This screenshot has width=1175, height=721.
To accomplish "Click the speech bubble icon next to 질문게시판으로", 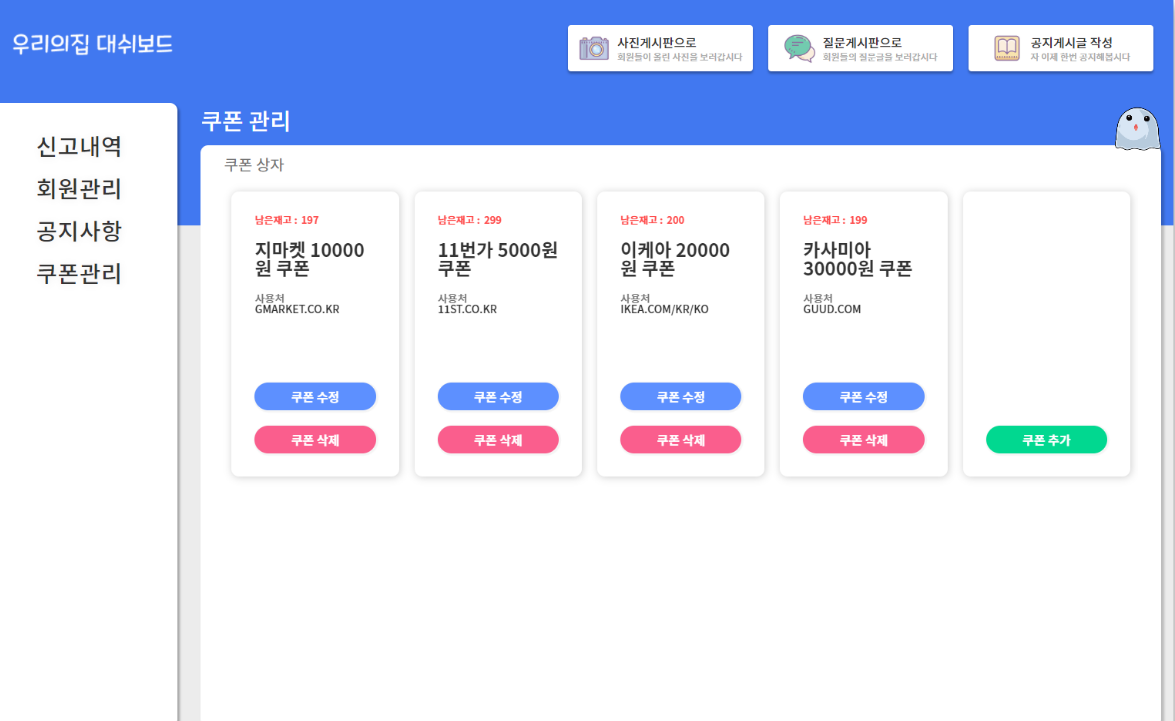I will (x=795, y=46).
